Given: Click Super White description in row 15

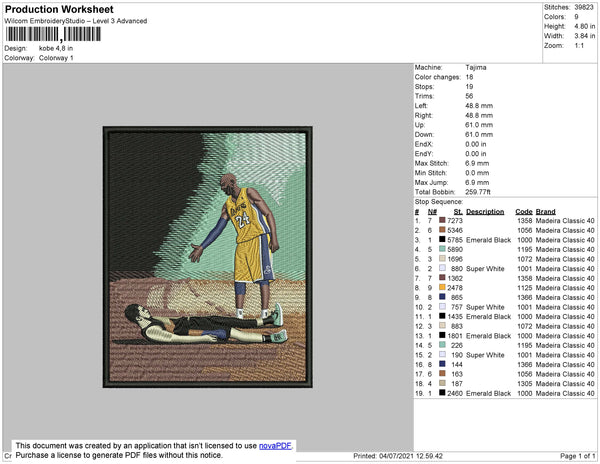Looking at the screenshot, I should (x=485, y=355).
